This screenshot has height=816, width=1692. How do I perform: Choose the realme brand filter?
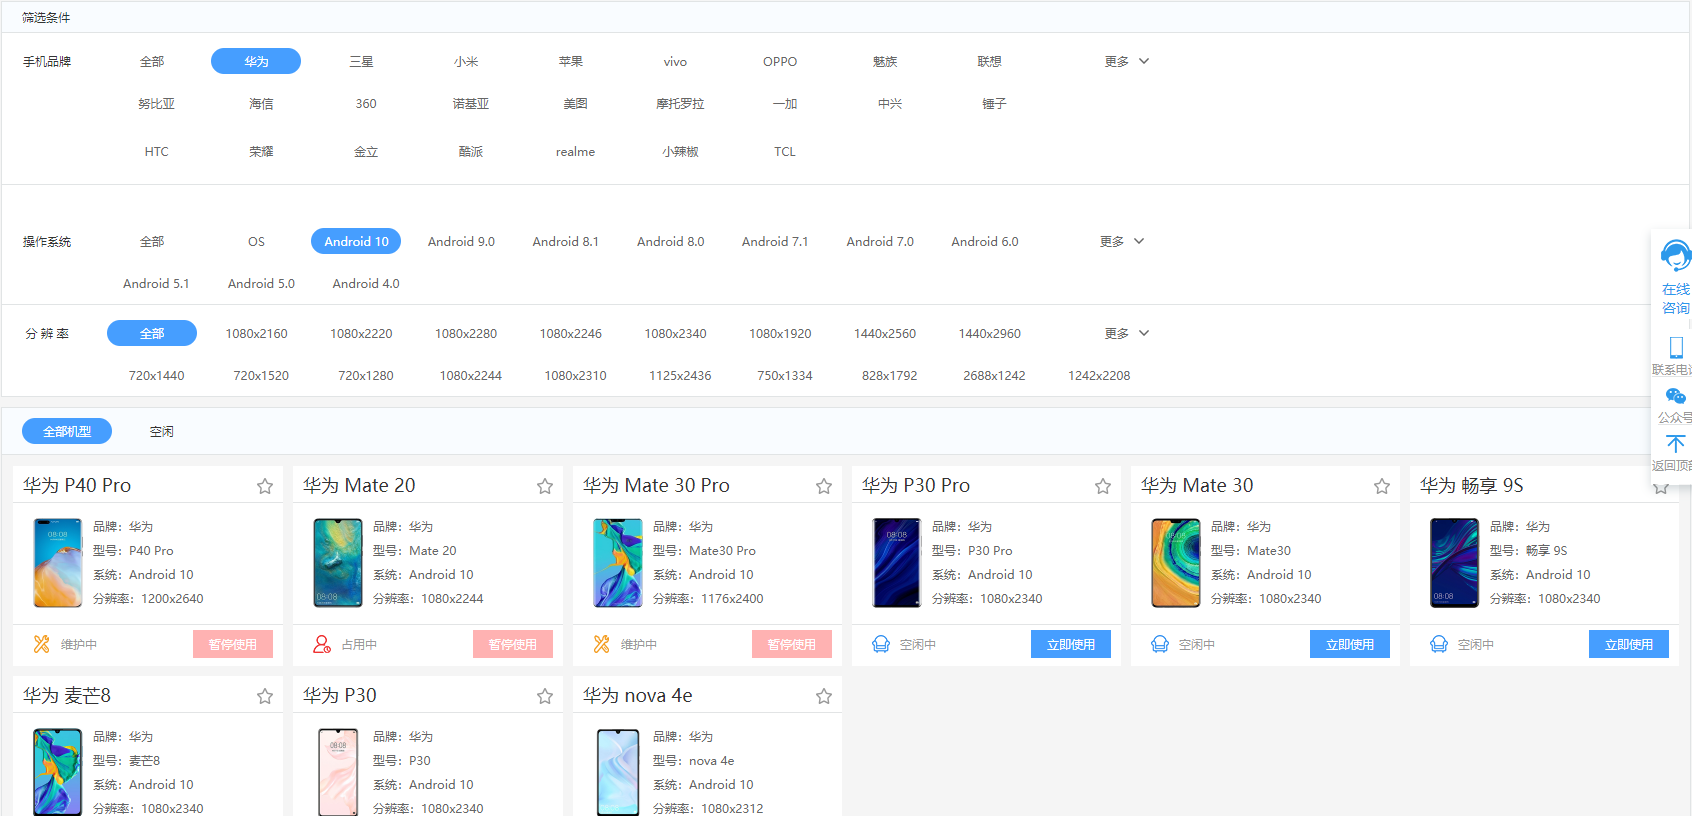575,151
